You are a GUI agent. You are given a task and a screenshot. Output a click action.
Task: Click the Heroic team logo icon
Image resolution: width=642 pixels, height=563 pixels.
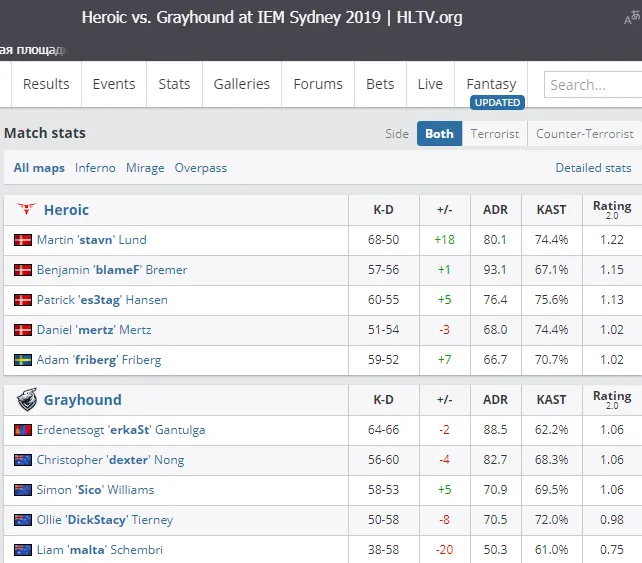[x=26, y=209]
